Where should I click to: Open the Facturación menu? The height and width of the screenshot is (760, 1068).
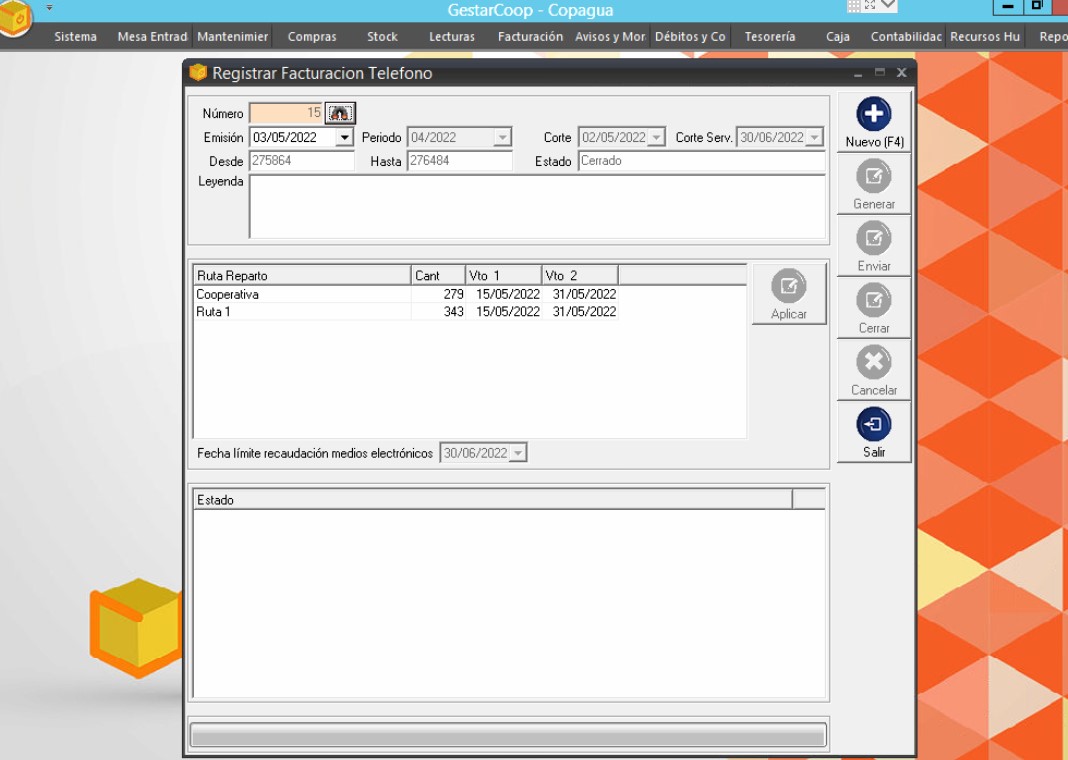coord(530,37)
